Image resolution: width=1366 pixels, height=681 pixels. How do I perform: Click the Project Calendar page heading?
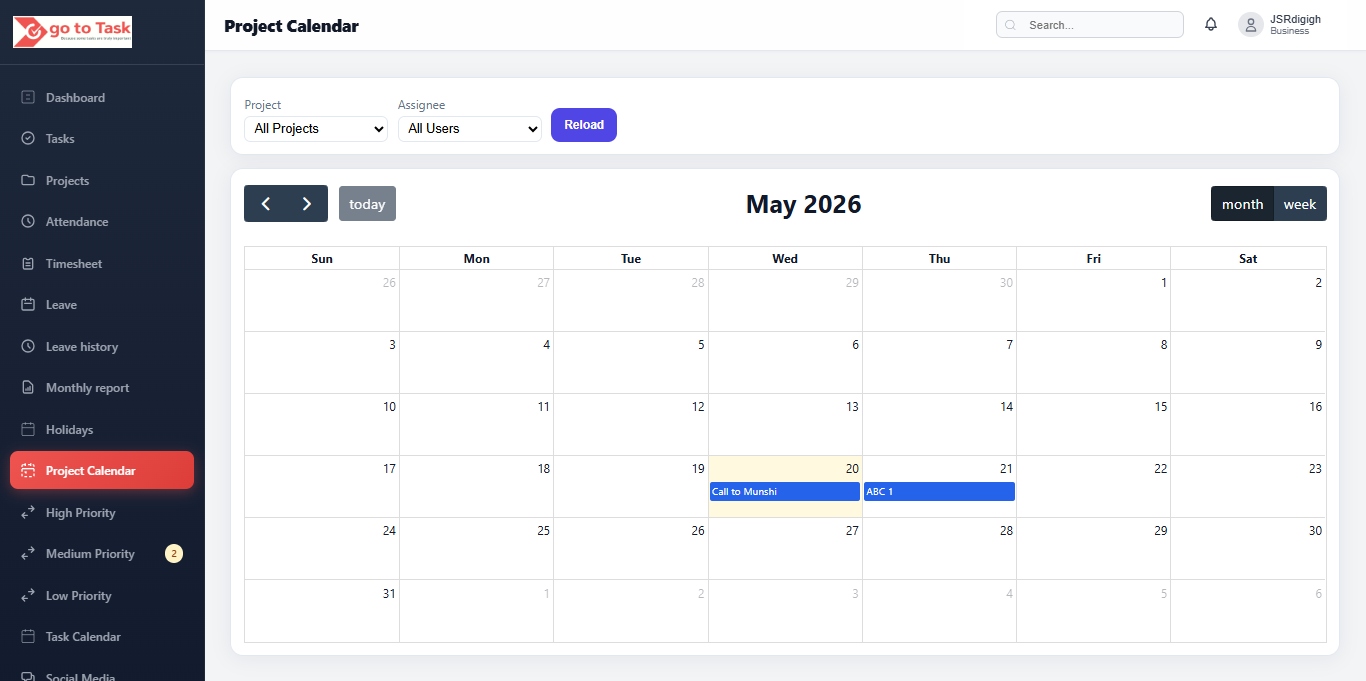[291, 26]
